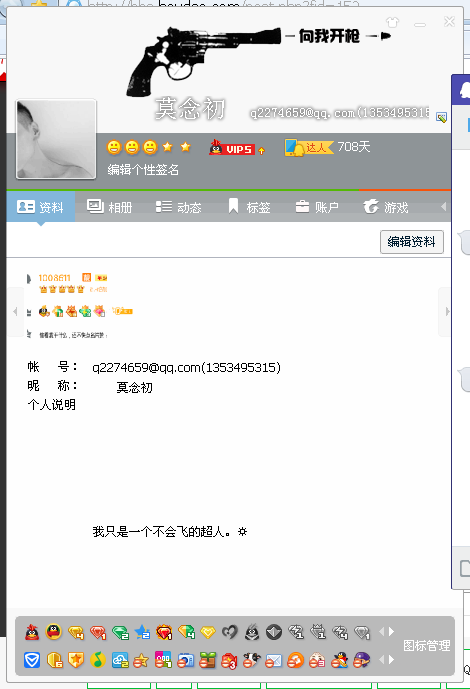The height and width of the screenshot is (689, 470).
Task: Click the disabled cow pasture icon
Action: coord(252,660)
